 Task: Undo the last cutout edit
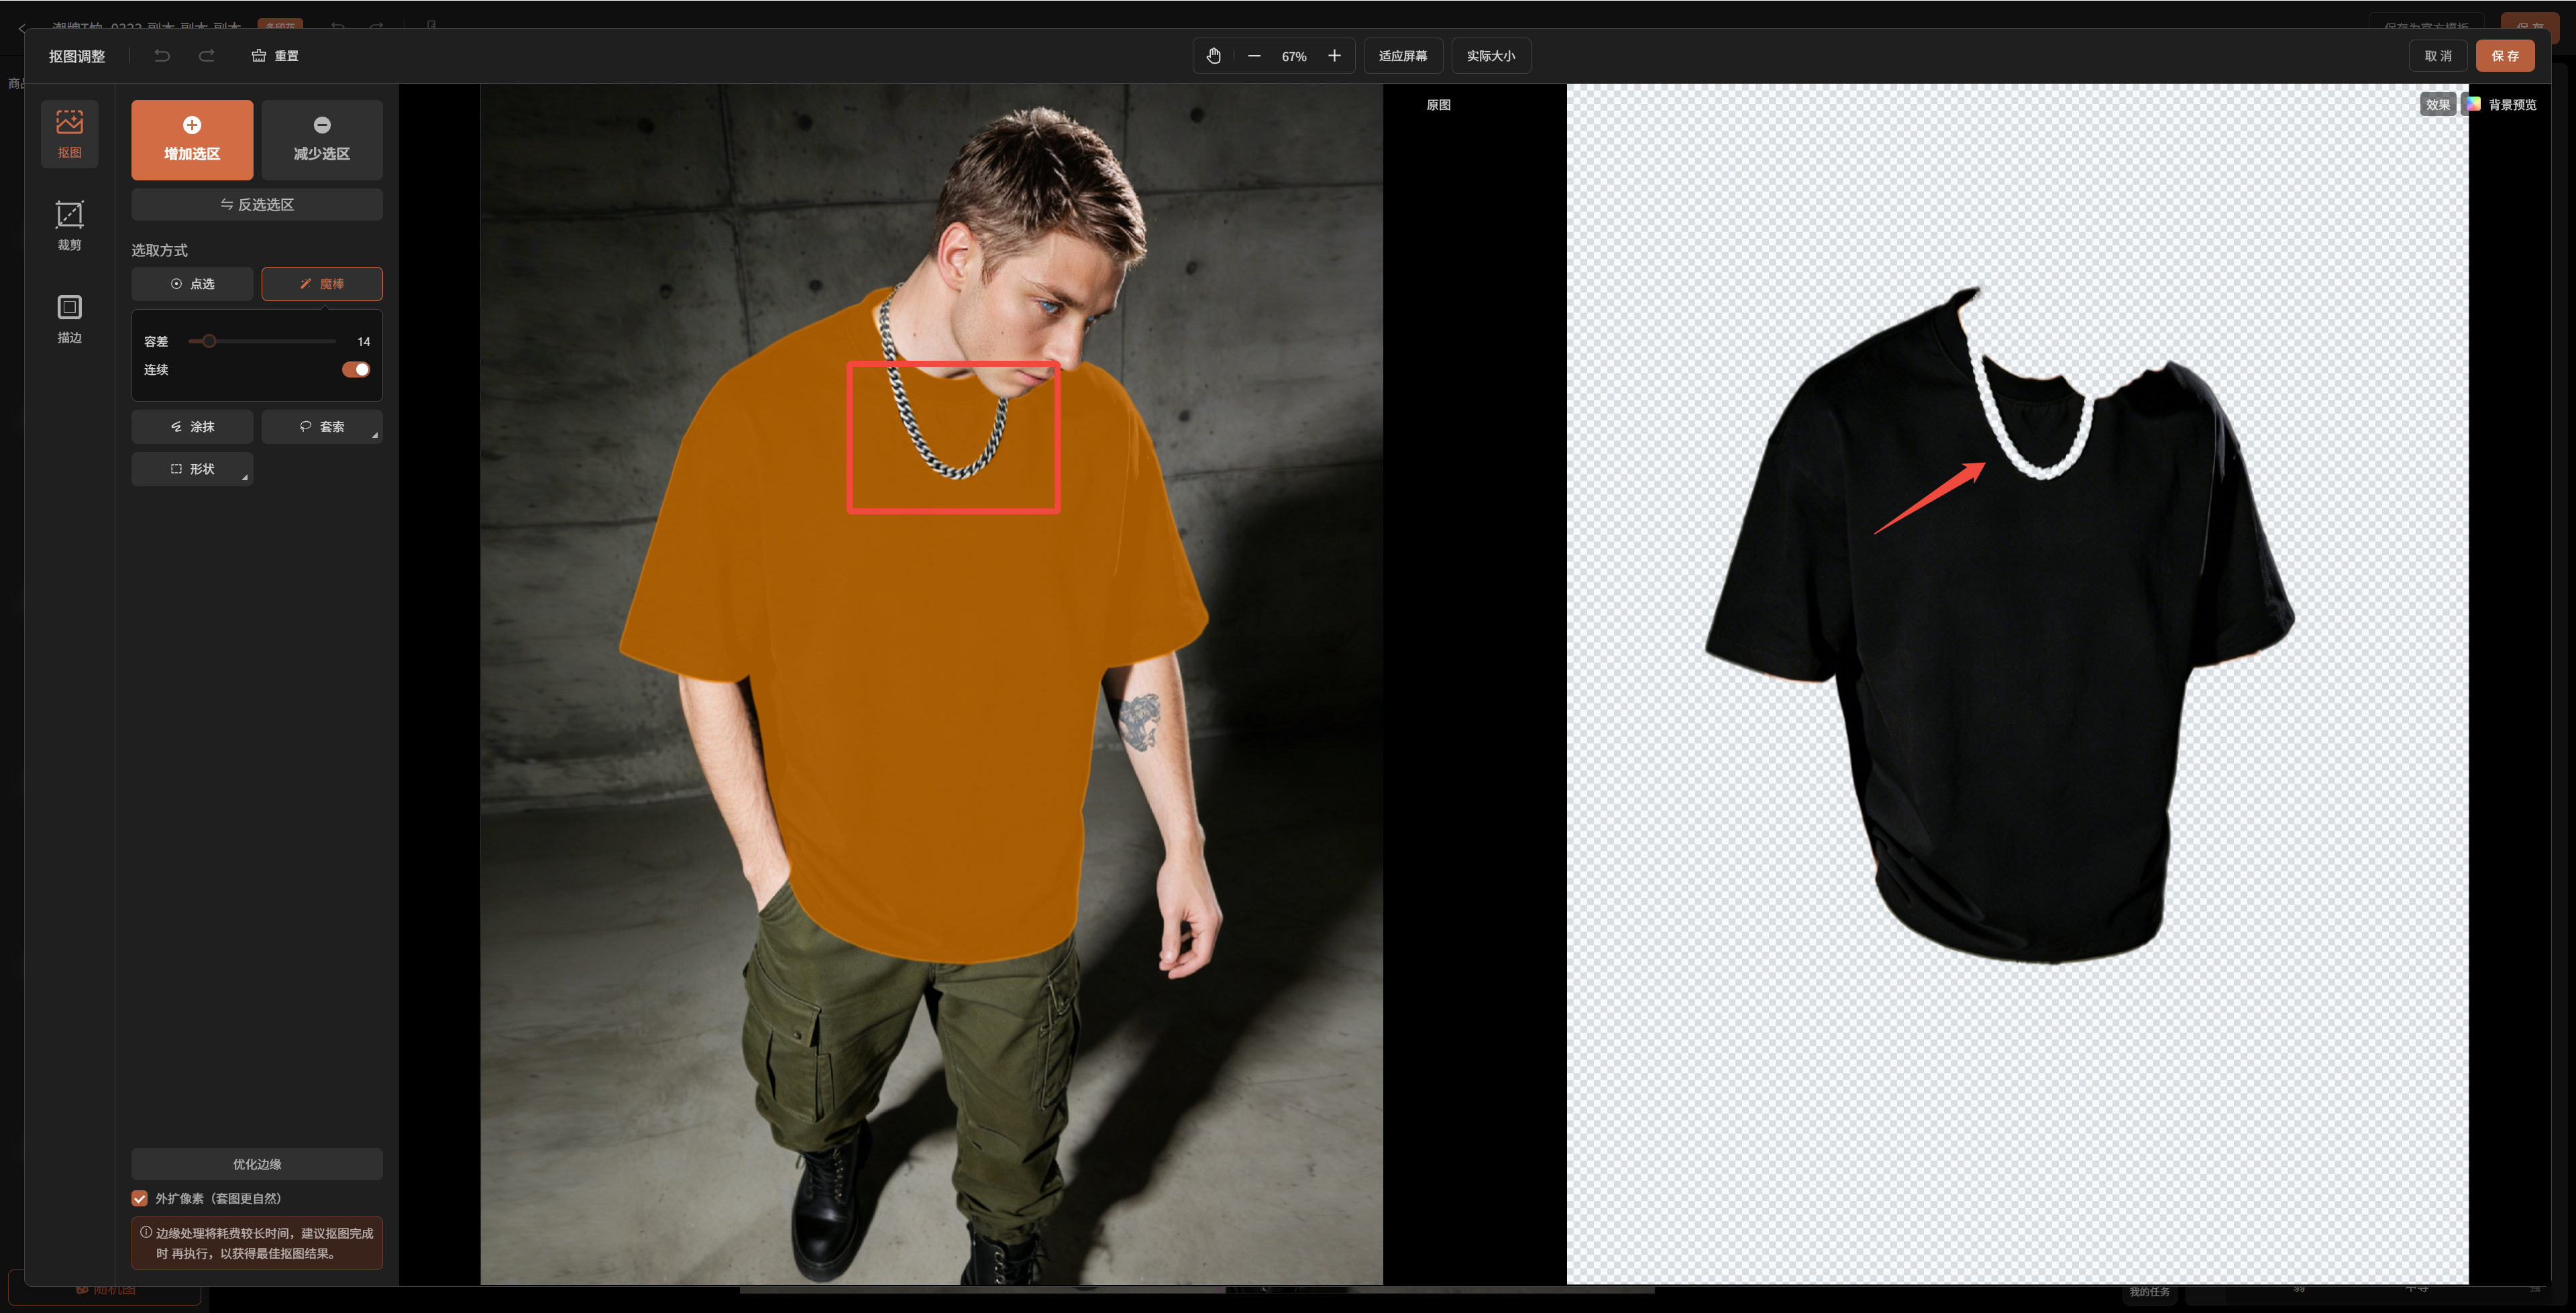162,56
